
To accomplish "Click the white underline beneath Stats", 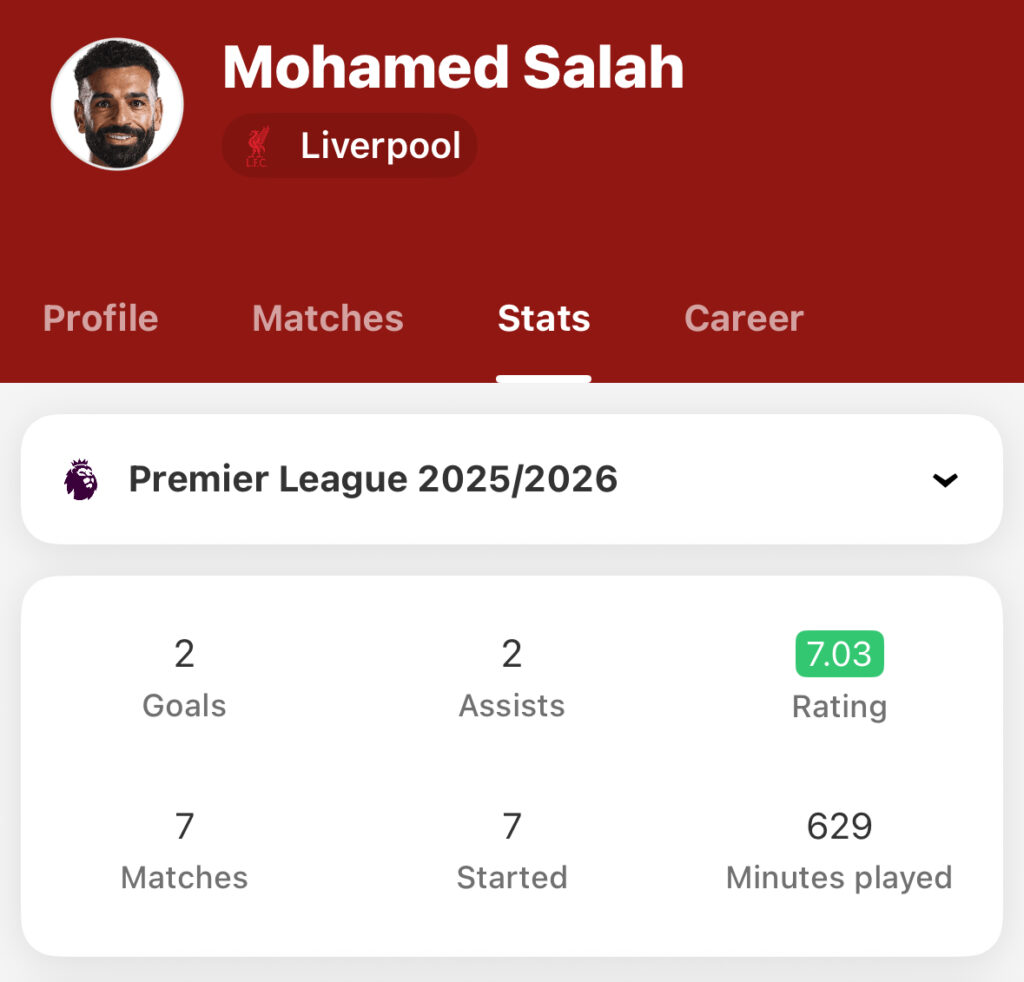I will (544, 379).
